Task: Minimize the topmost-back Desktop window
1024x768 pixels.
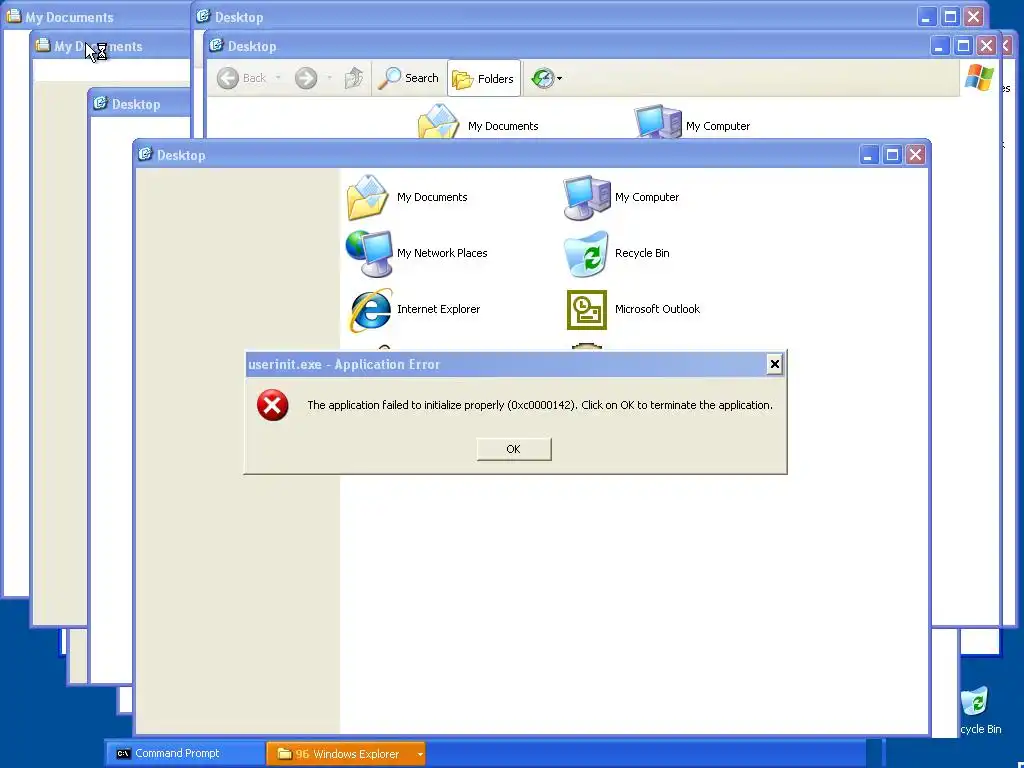Action: [x=927, y=17]
